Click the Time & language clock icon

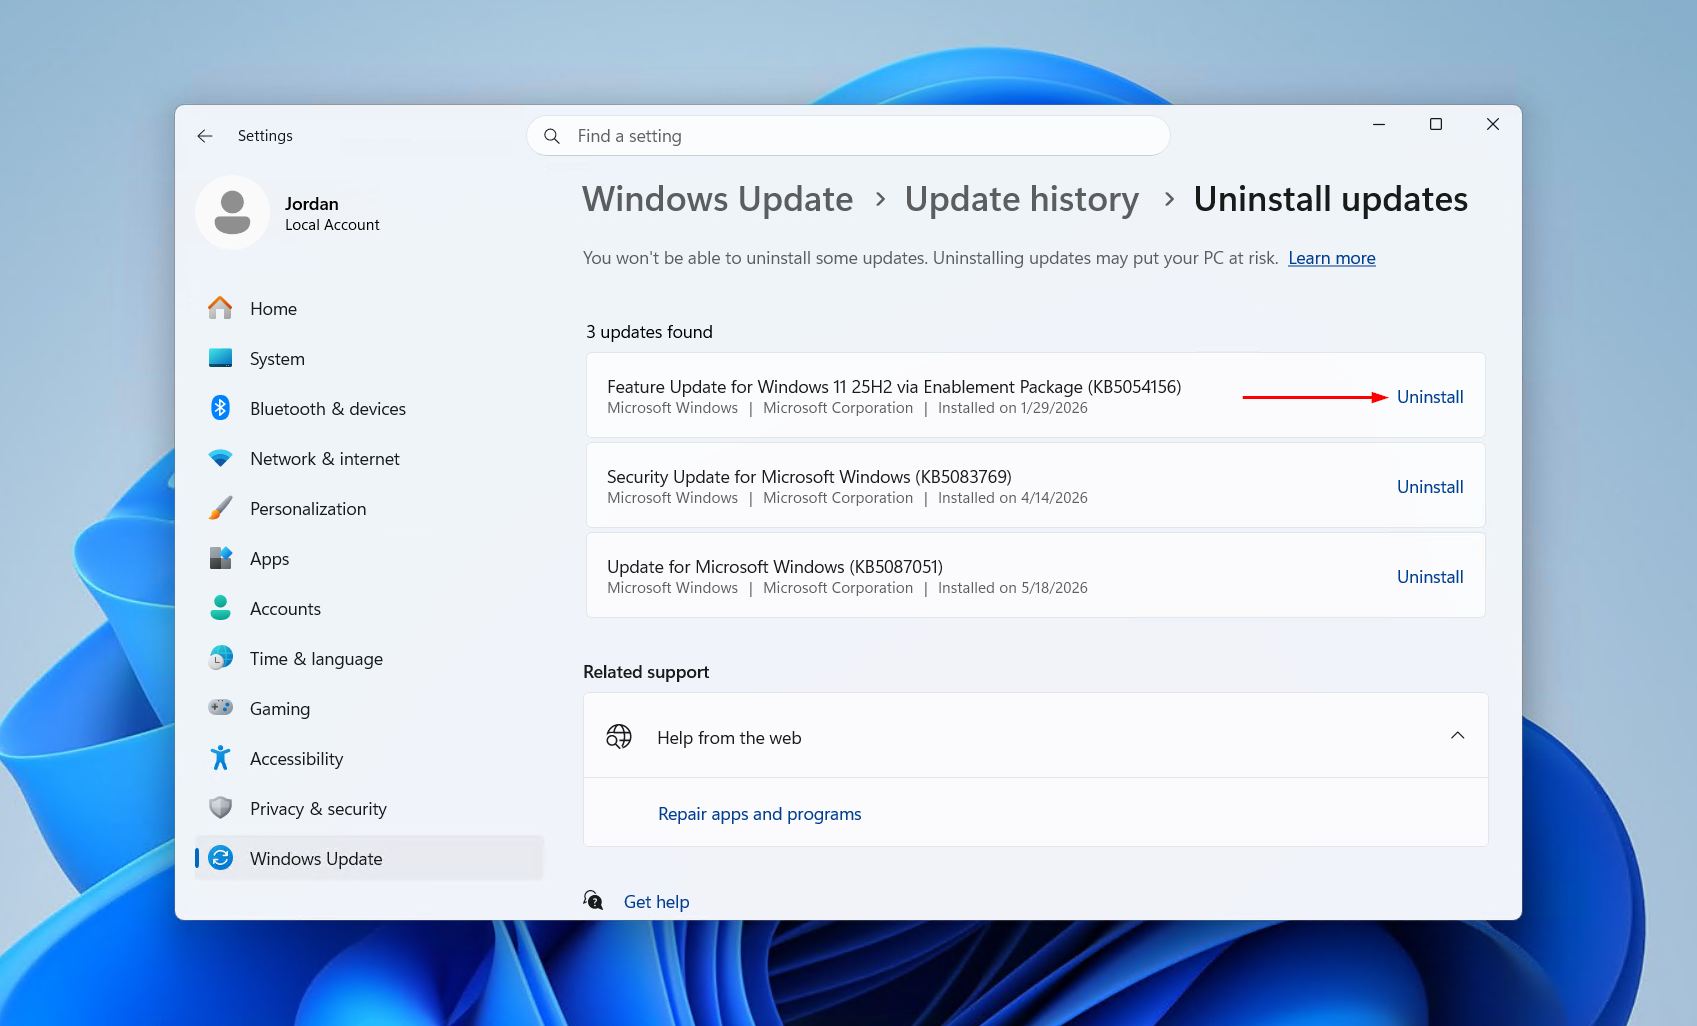(x=220, y=658)
